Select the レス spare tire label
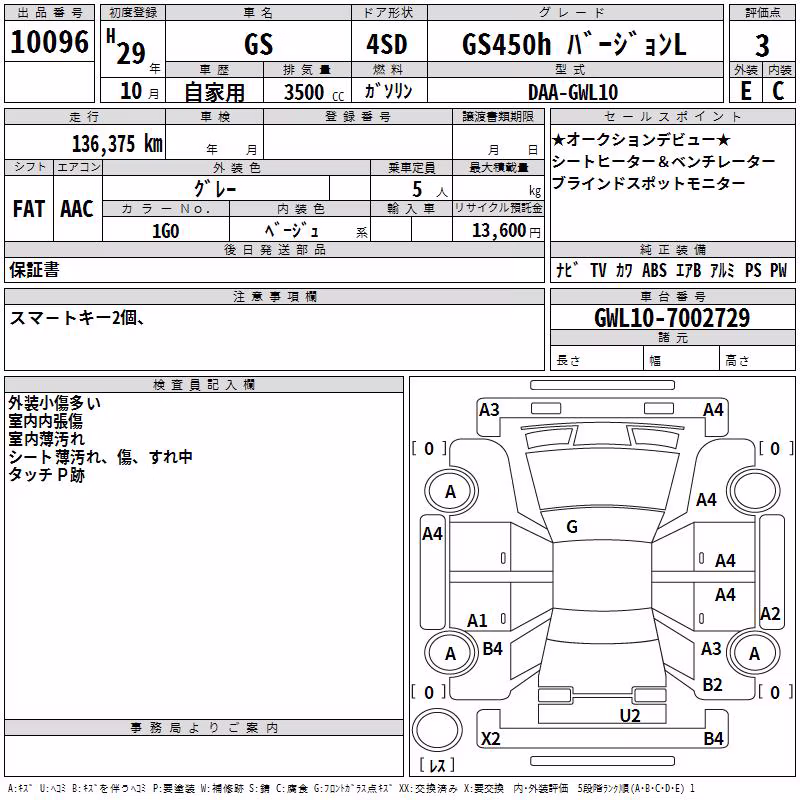This screenshot has width=800, height=800. [437, 765]
